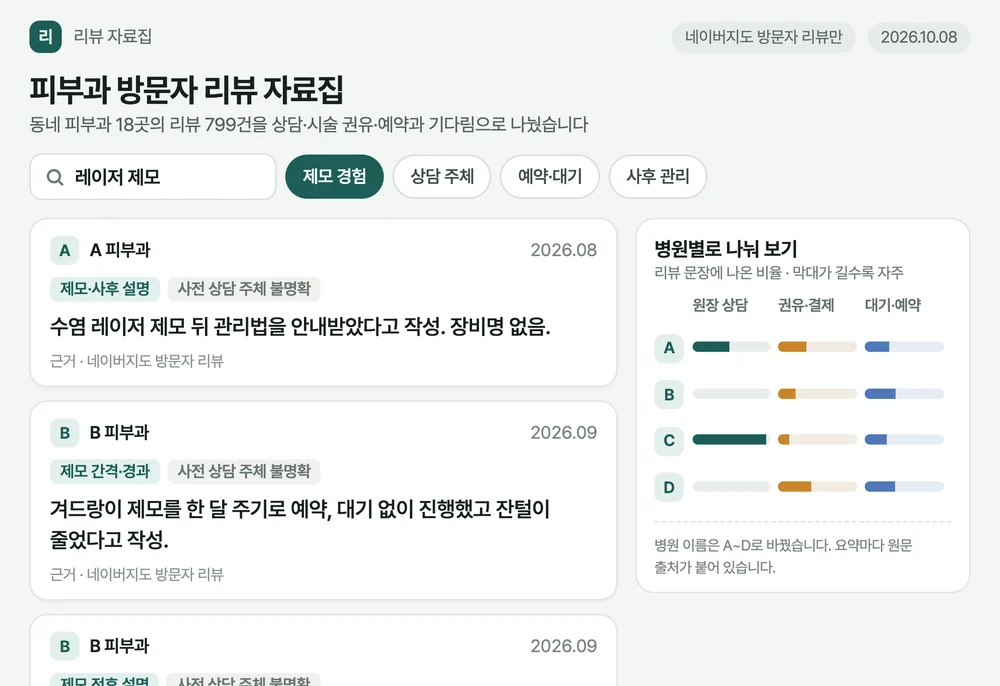This screenshot has width=1000, height=686.
Task: Click the magnifier icon in the search box
Action: [x=55, y=177]
